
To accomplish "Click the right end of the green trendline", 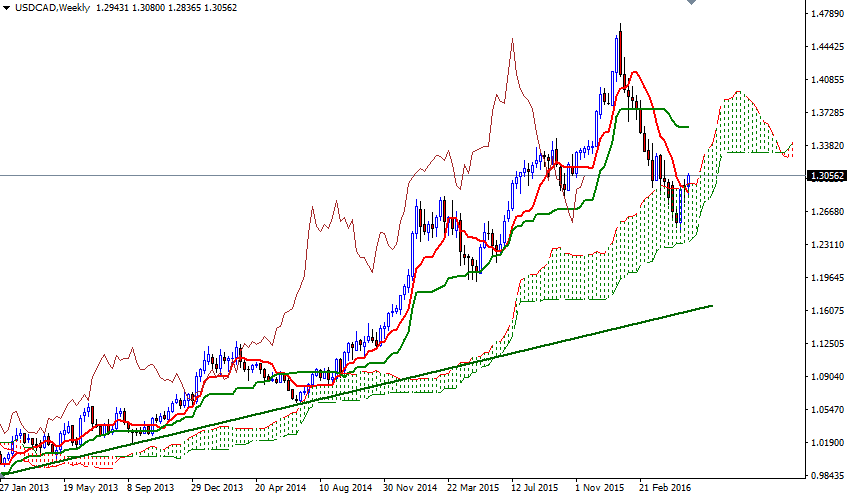I will click(x=711, y=306).
